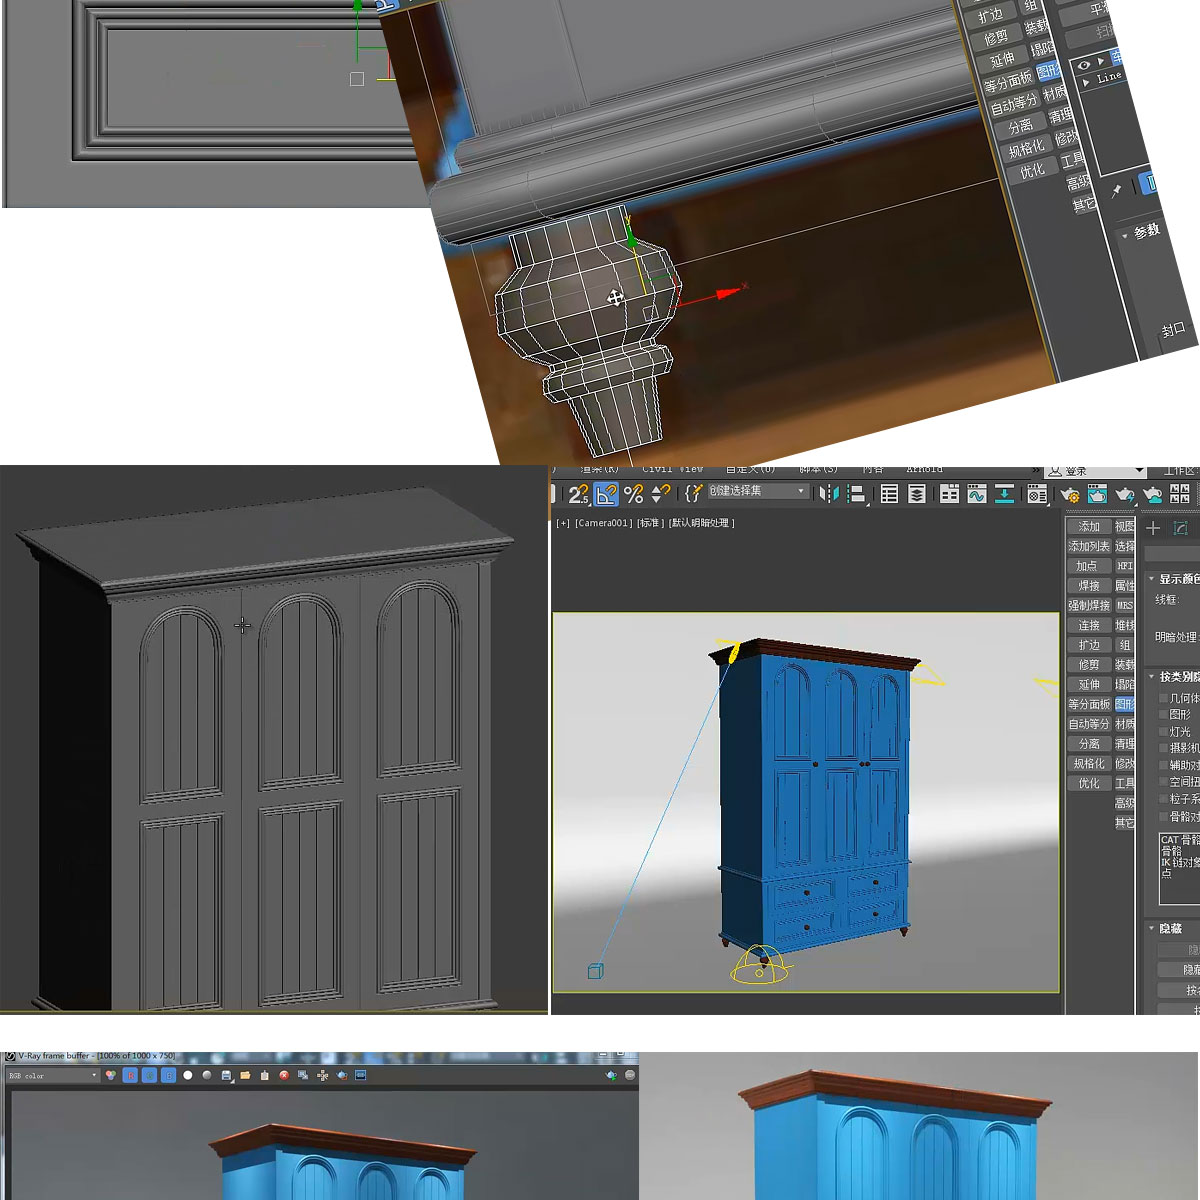Open the RGB color channel dropdown

52,1075
